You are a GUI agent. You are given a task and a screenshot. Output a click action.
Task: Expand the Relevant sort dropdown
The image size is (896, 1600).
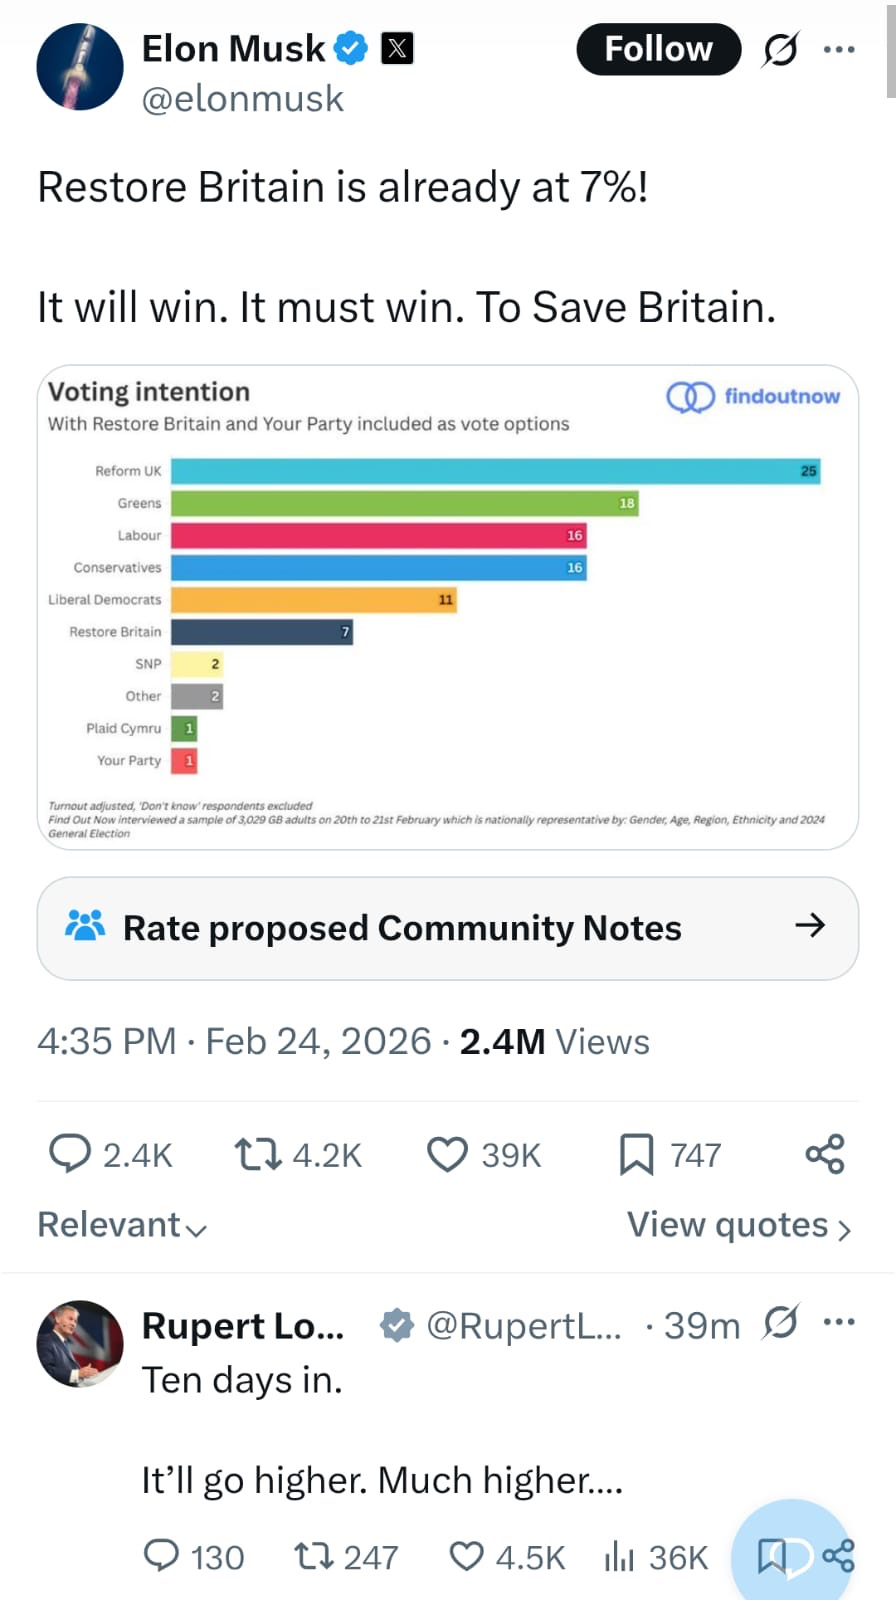tap(122, 1225)
